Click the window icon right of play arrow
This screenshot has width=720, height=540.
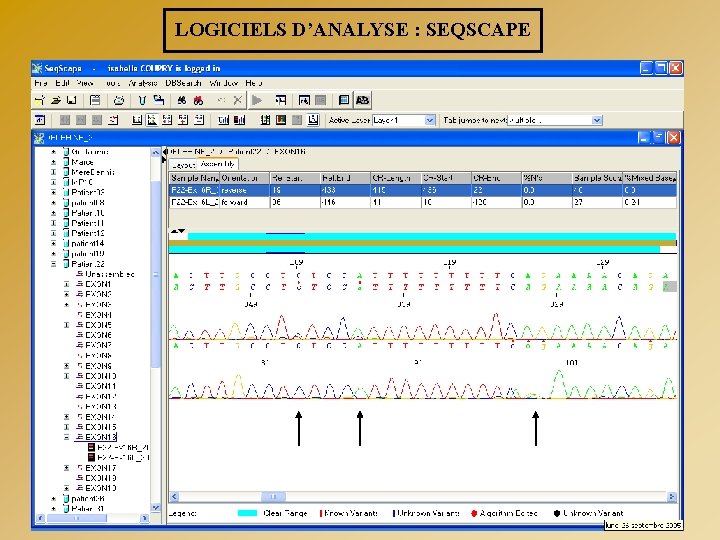click(x=281, y=100)
